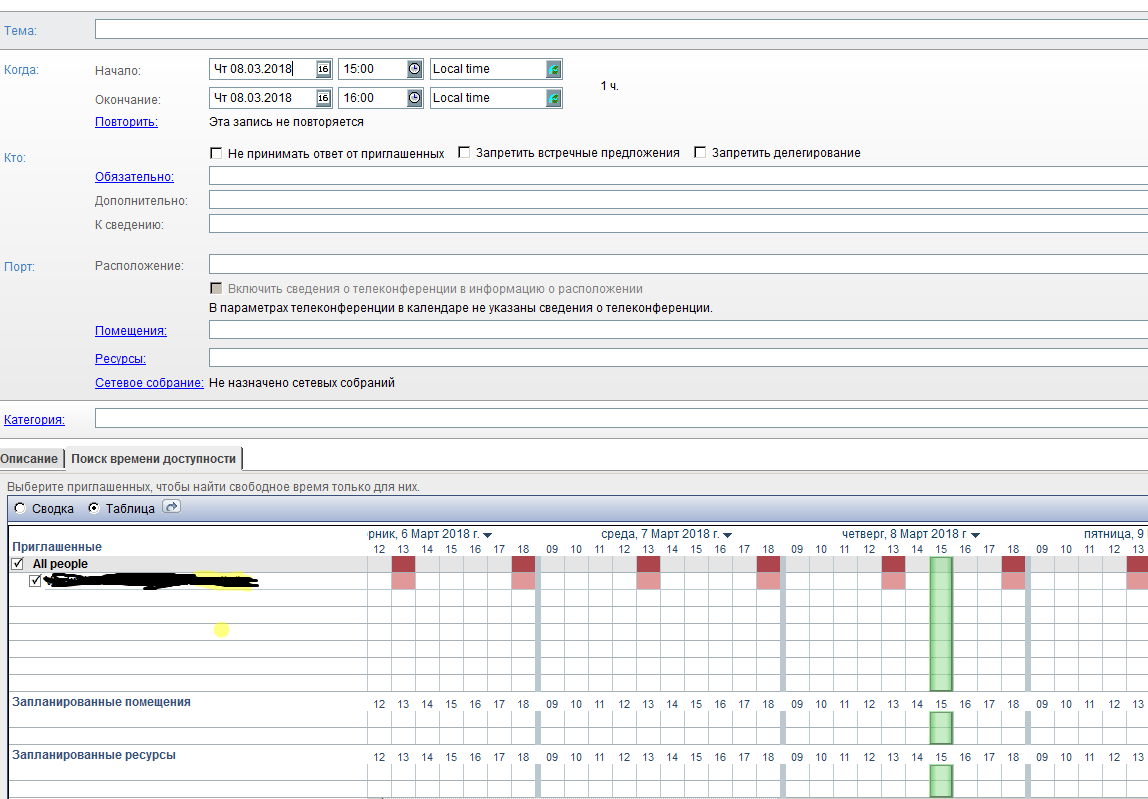Viewport: 1148px width, 799px height.
Task: Click All people busy block at 18 on 7 Март
Action: click(768, 564)
